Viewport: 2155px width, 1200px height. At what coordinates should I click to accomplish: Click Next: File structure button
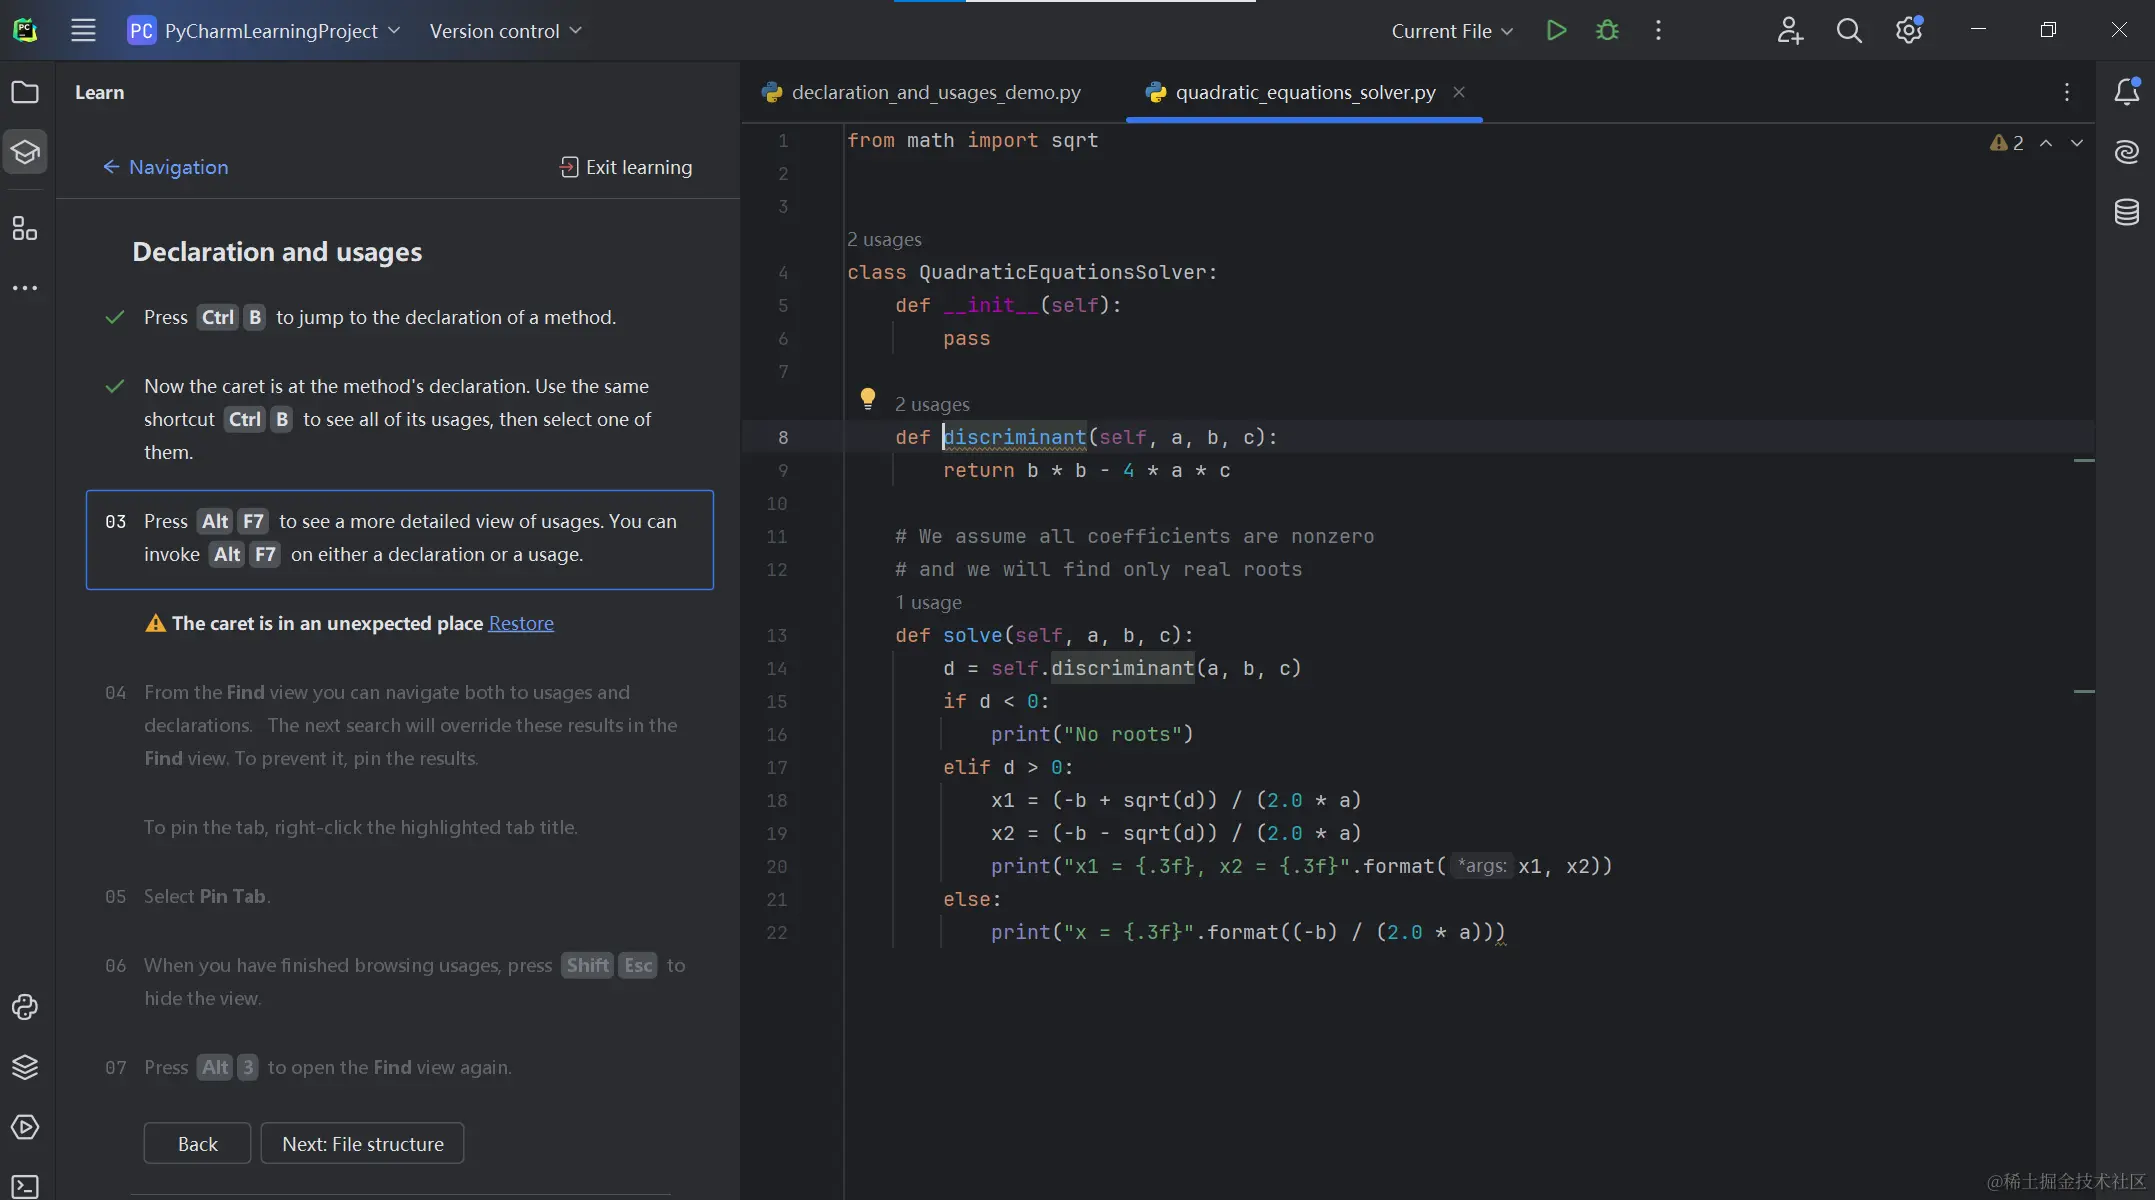362,1143
